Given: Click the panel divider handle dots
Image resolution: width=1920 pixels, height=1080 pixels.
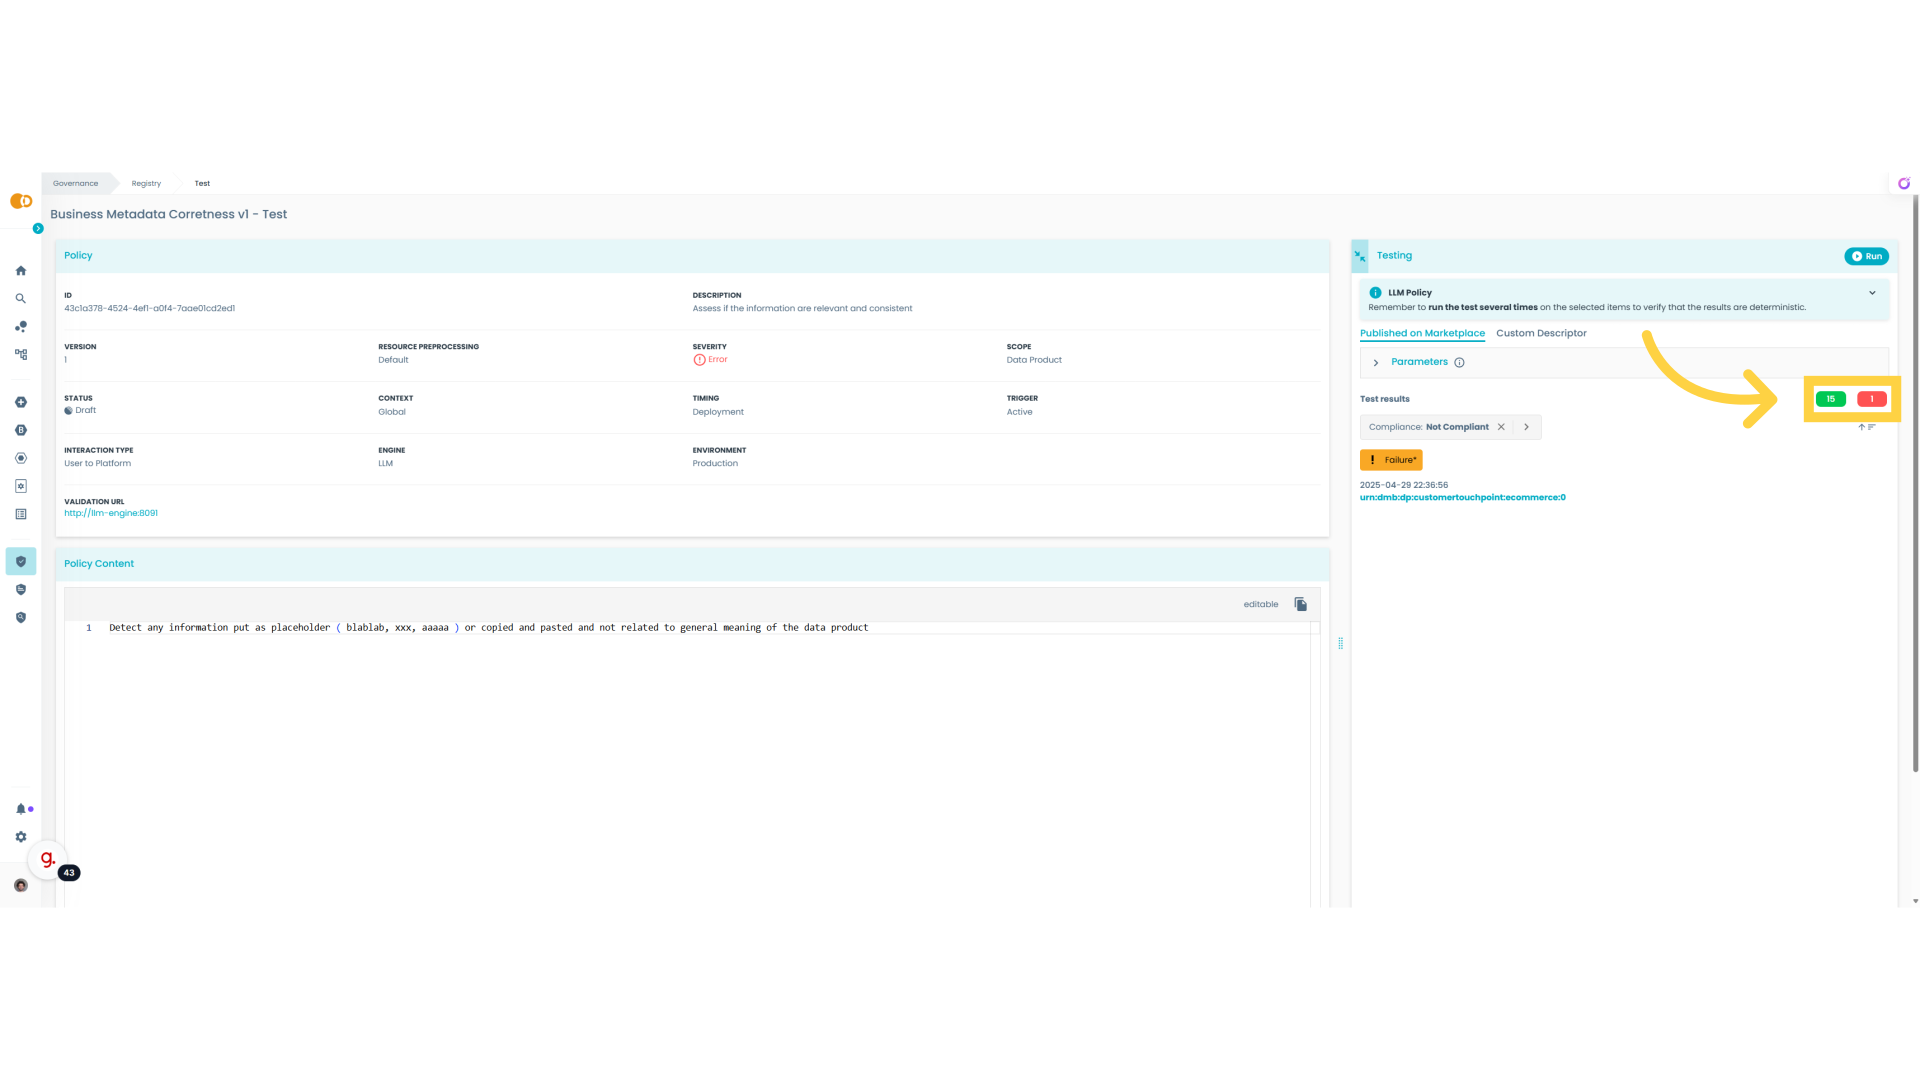Looking at the screenshot, I should (x=1340, y=644).
